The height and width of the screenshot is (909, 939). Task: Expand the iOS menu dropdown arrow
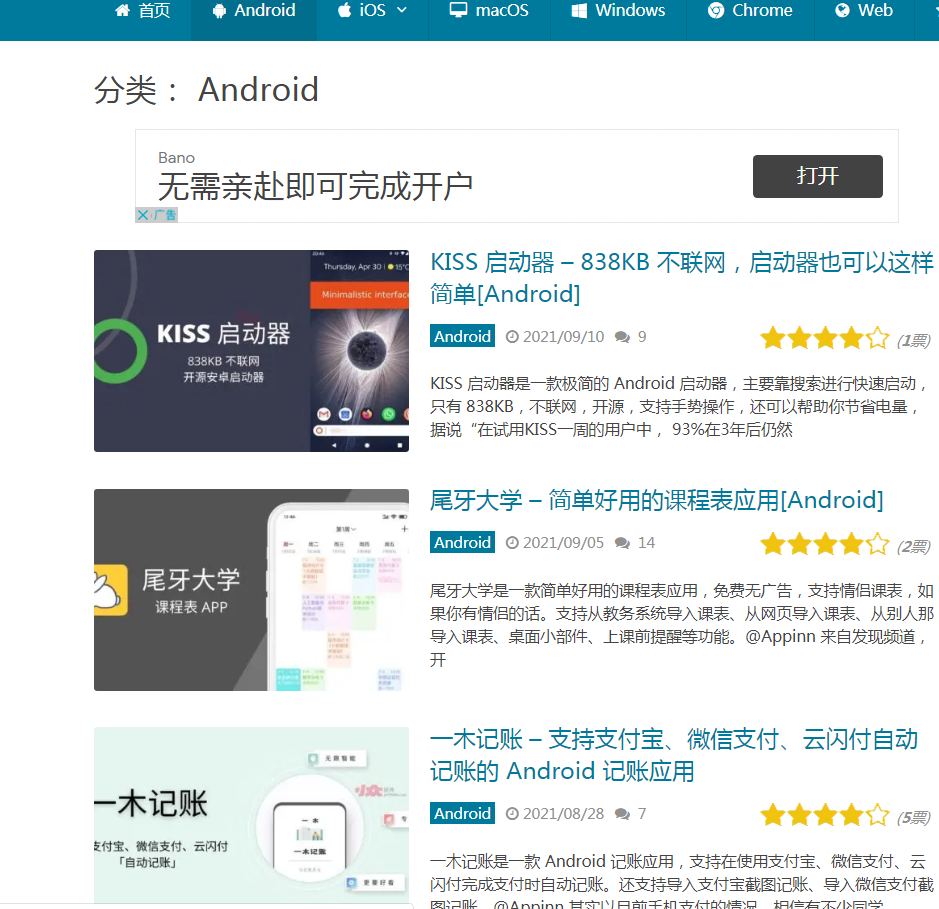coord(402,10)
